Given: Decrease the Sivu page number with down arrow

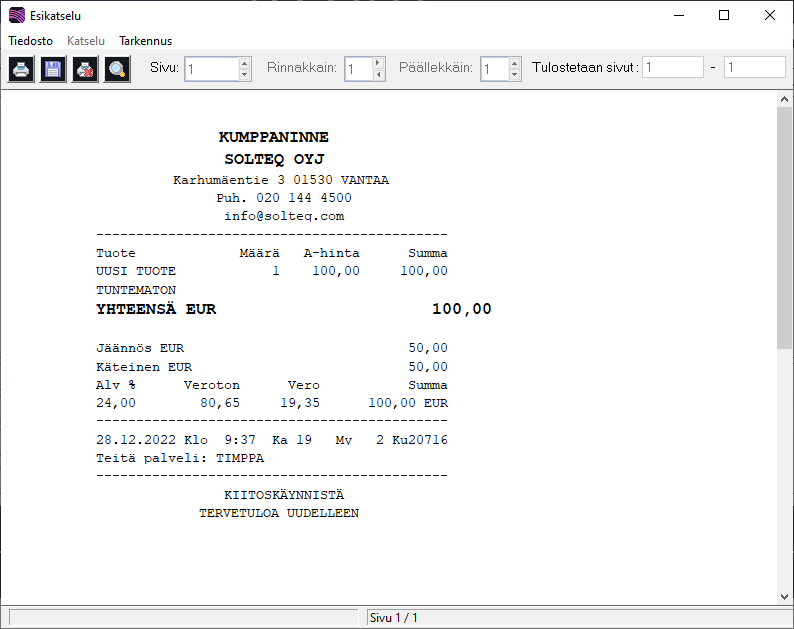Looking at the screenshot, I should 245,75.
